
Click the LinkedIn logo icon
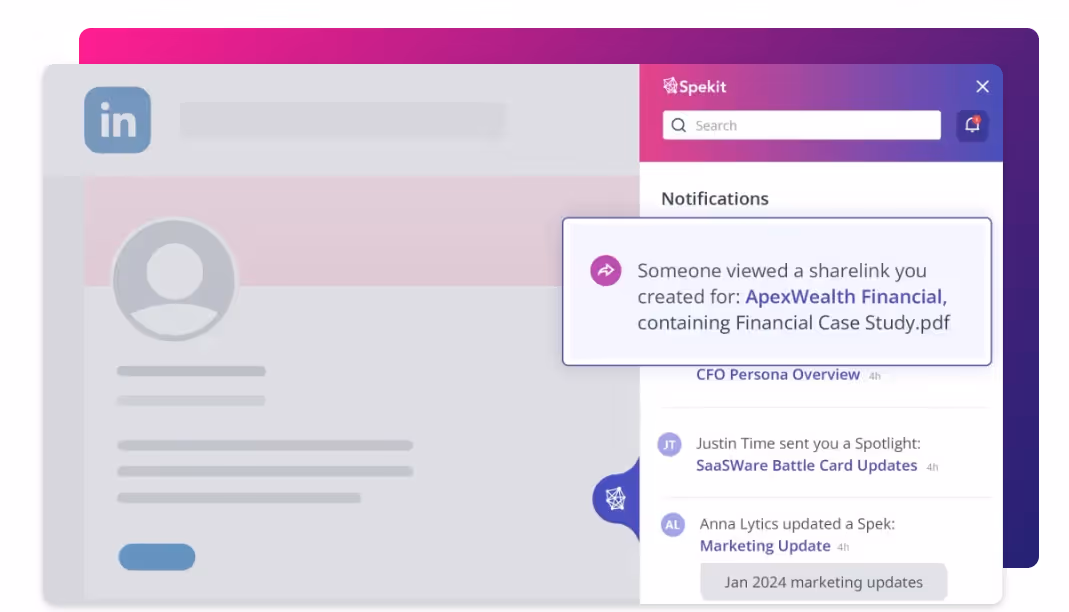117,120
